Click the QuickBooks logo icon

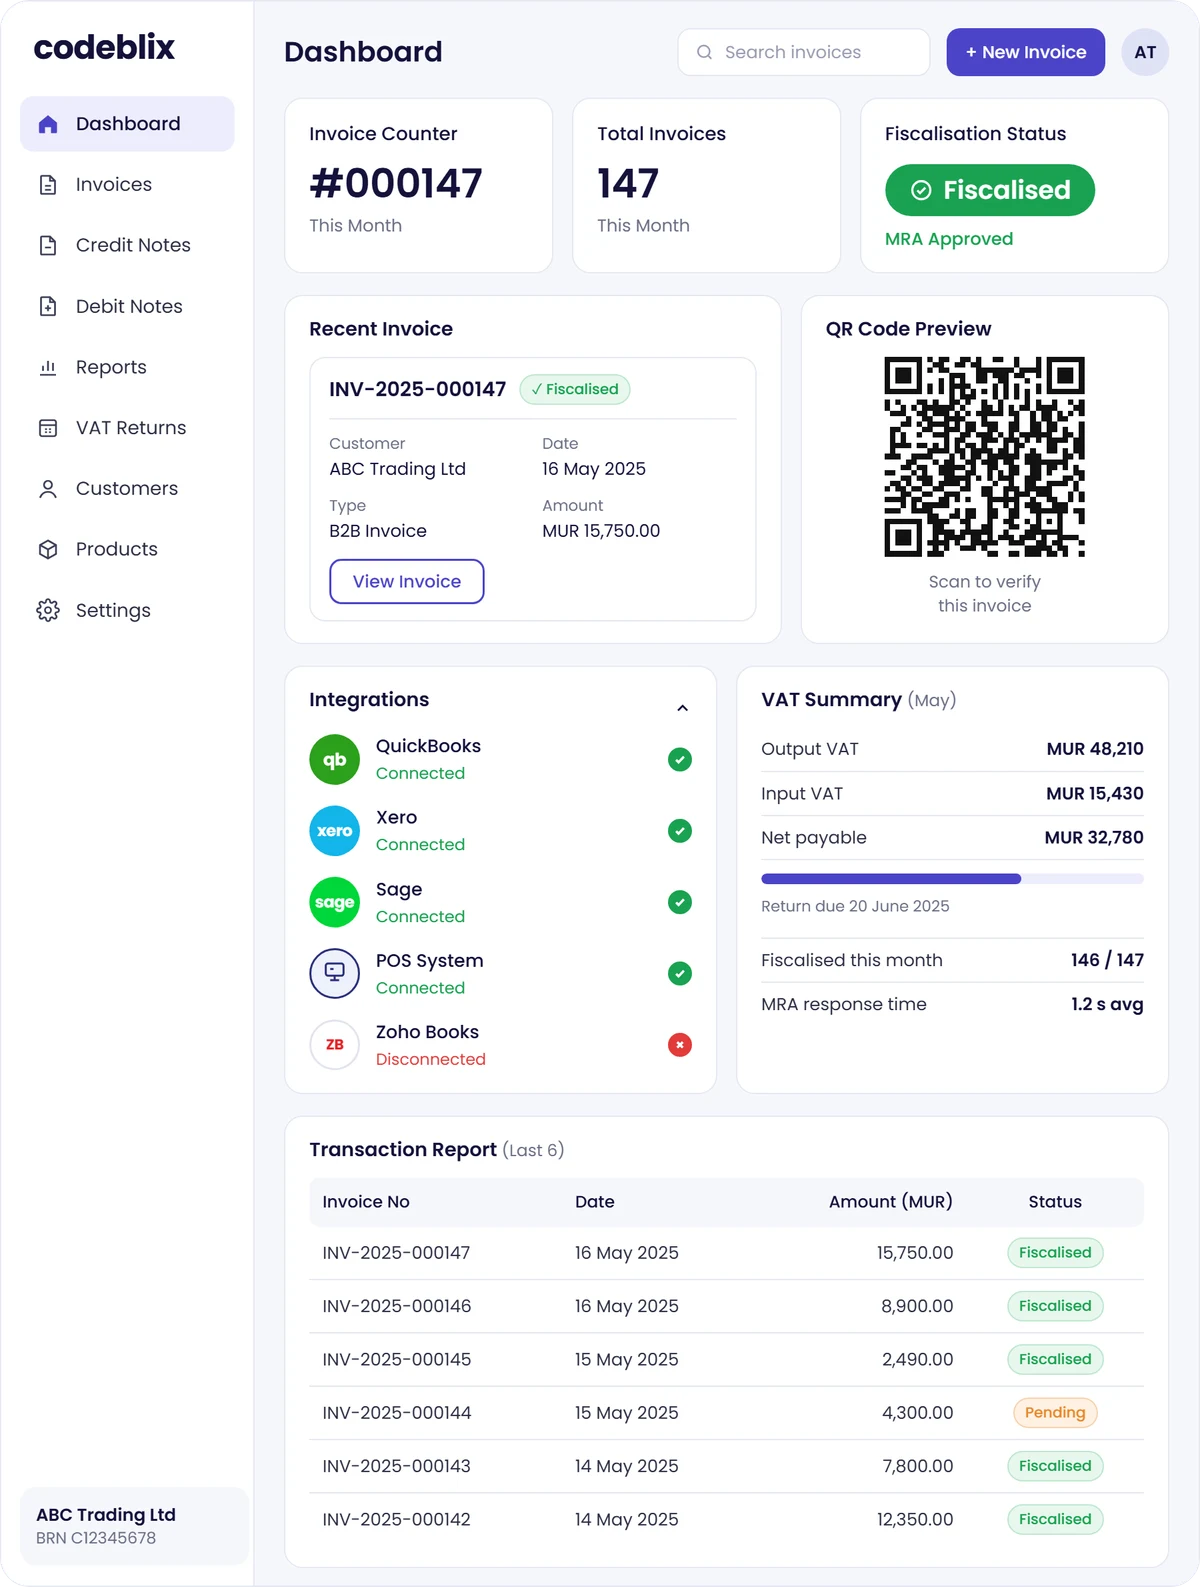(334, 760)
